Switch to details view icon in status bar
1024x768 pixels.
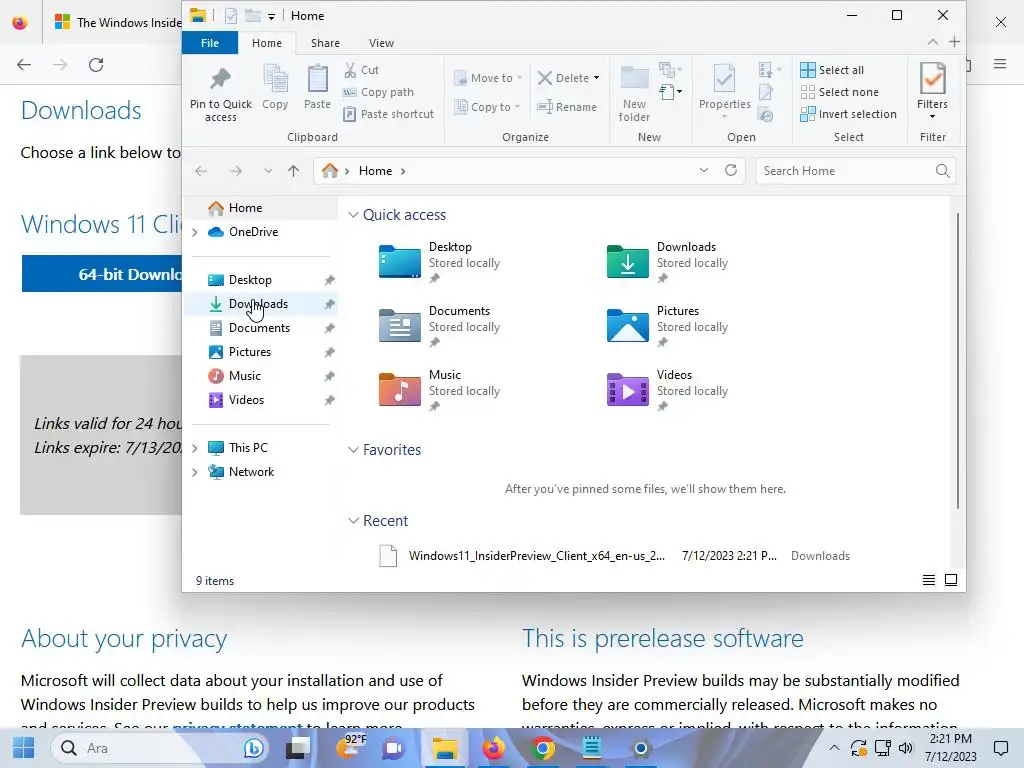[x=929, y=580]
